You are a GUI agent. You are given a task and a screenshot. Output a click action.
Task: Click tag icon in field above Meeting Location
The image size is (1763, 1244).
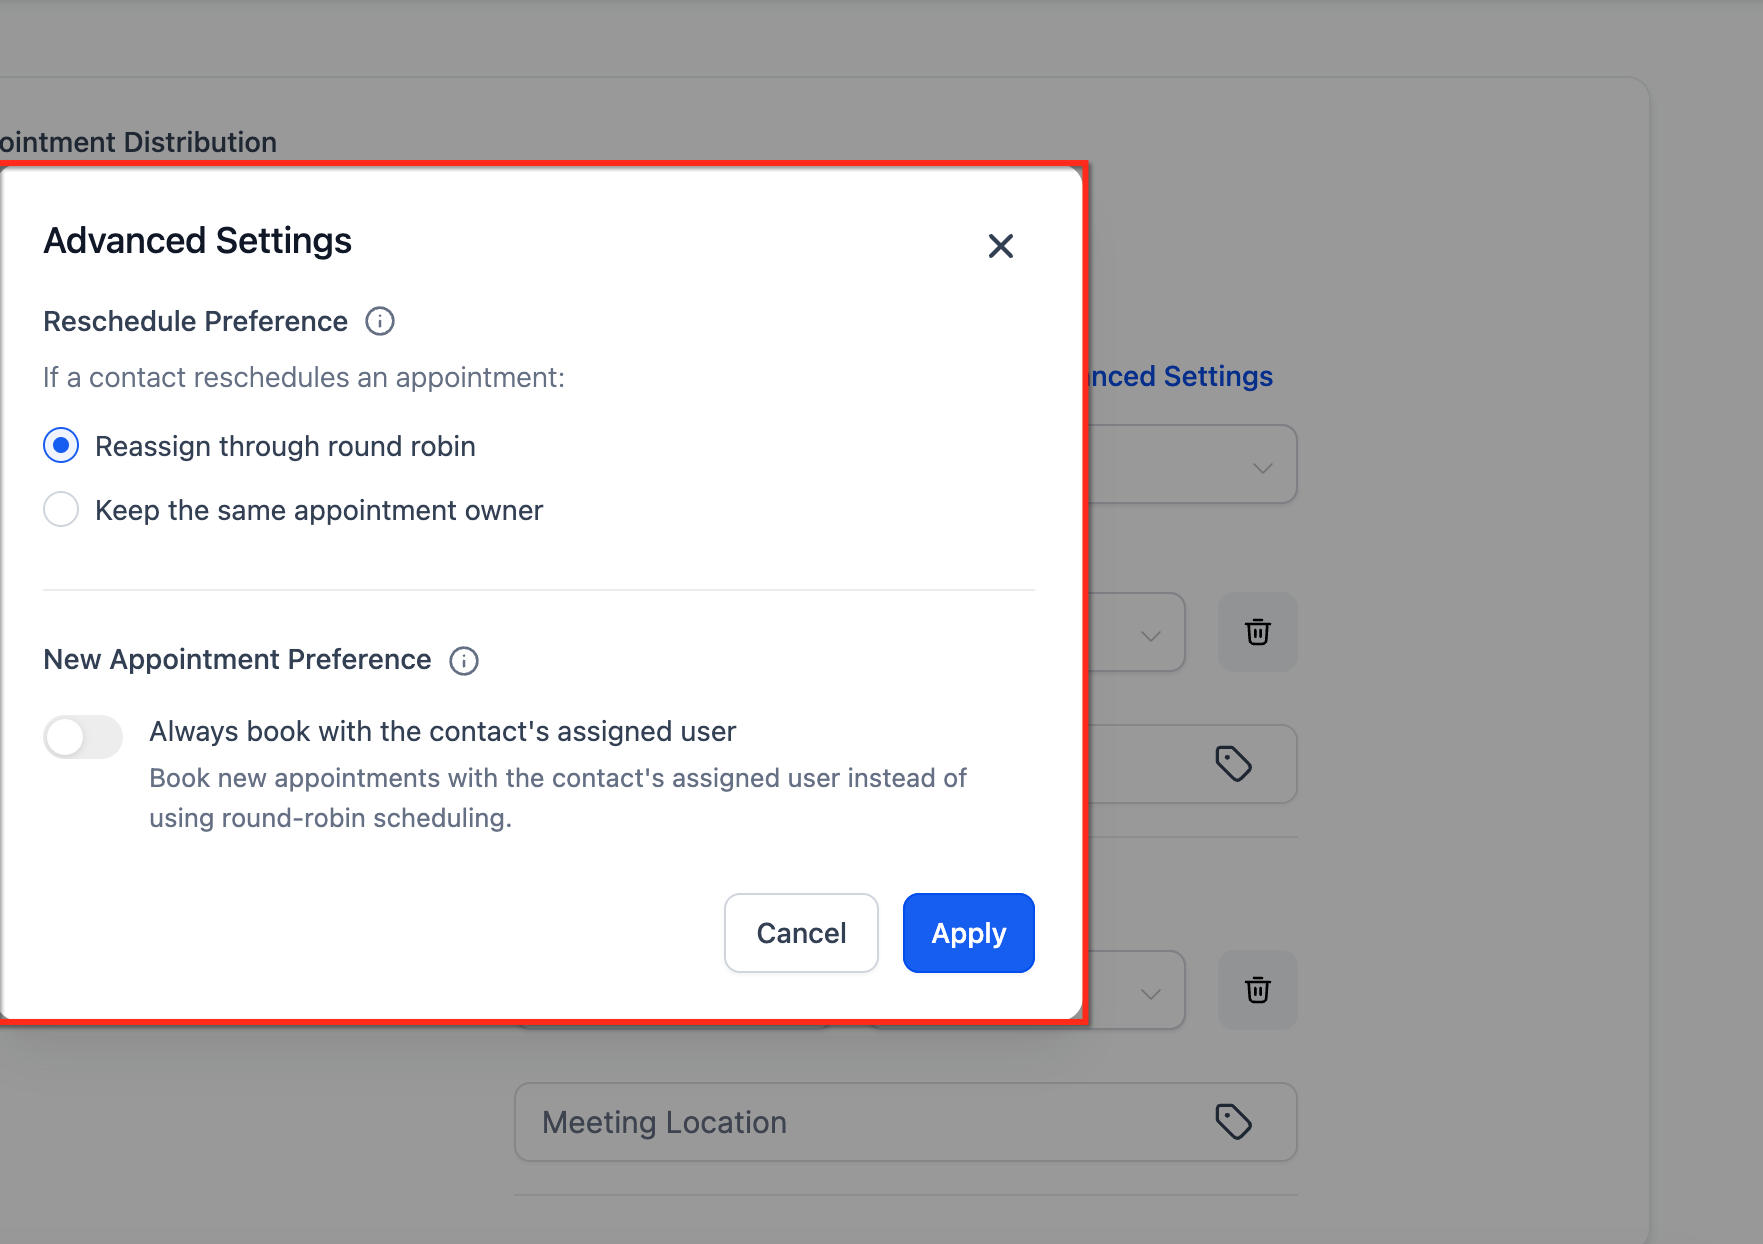pyautogui.click(x=1234, y=764)
